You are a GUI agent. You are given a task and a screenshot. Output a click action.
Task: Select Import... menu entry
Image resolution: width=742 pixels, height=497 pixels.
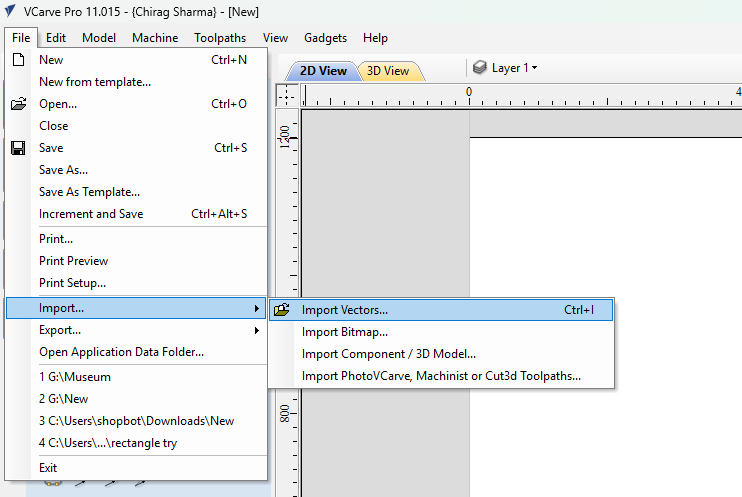[x=136, y=308]
